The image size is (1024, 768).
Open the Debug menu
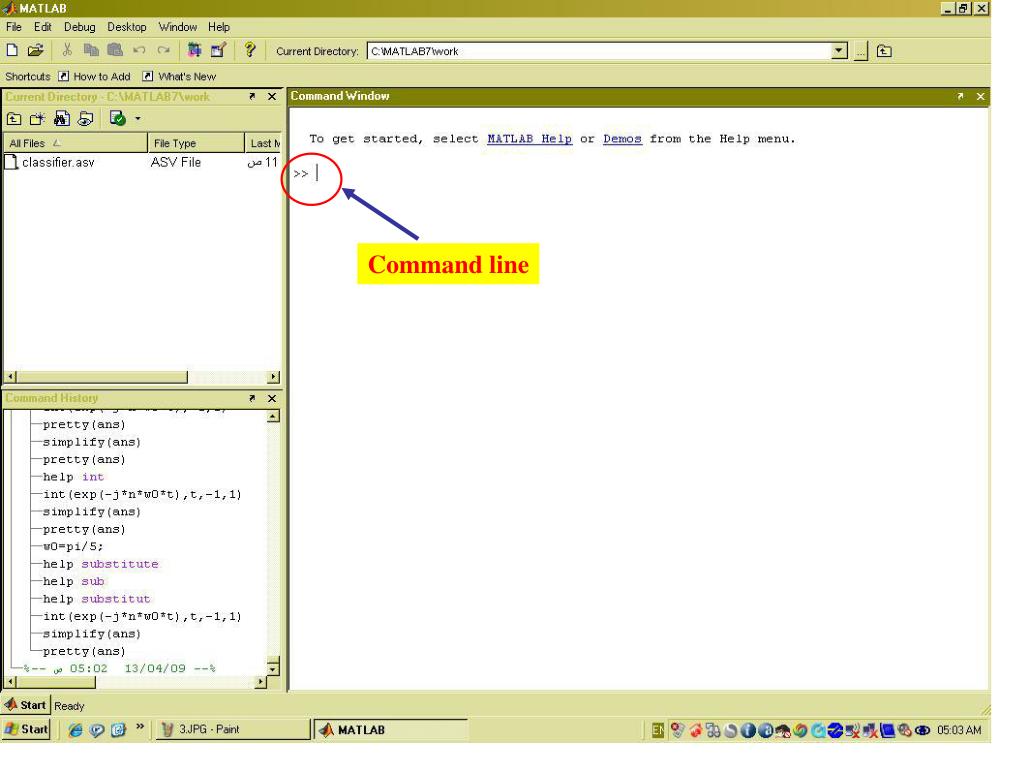[80, 27]
